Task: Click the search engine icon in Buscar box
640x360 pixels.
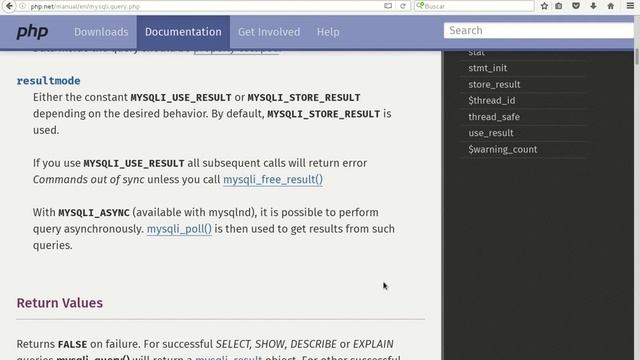Action: pyautogui.click(x=420, y=6)
